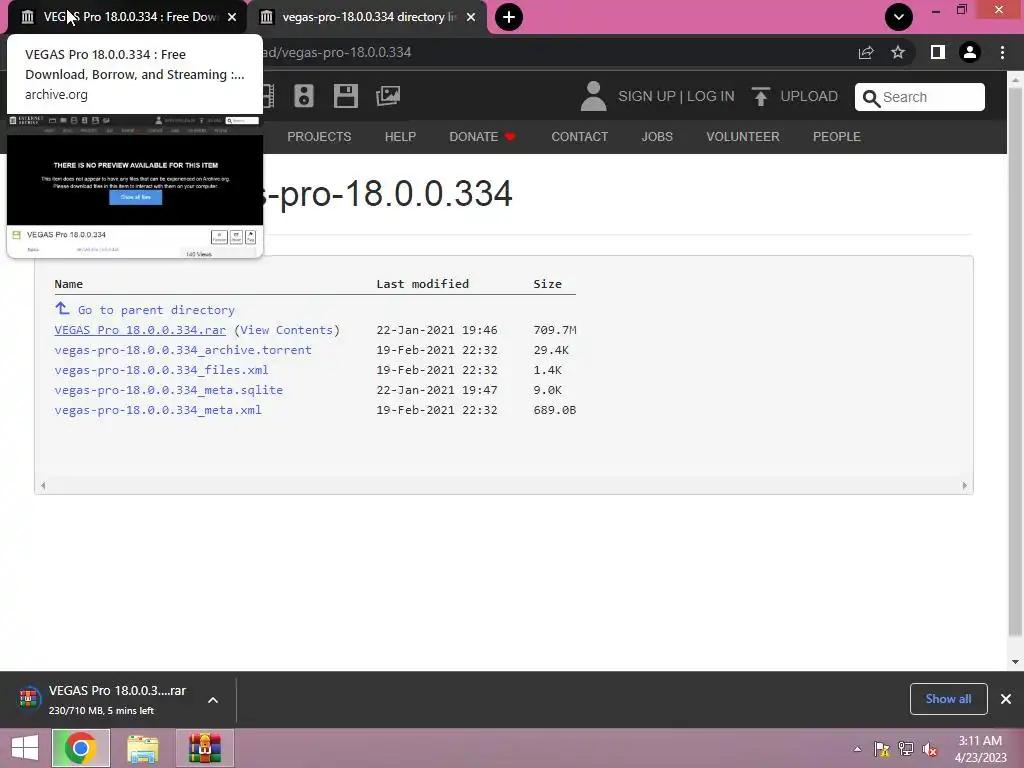Open the archive.org images media icon
Image resolution: width=1024 pixels, height=768 pixels.
[x=388, y=96]
